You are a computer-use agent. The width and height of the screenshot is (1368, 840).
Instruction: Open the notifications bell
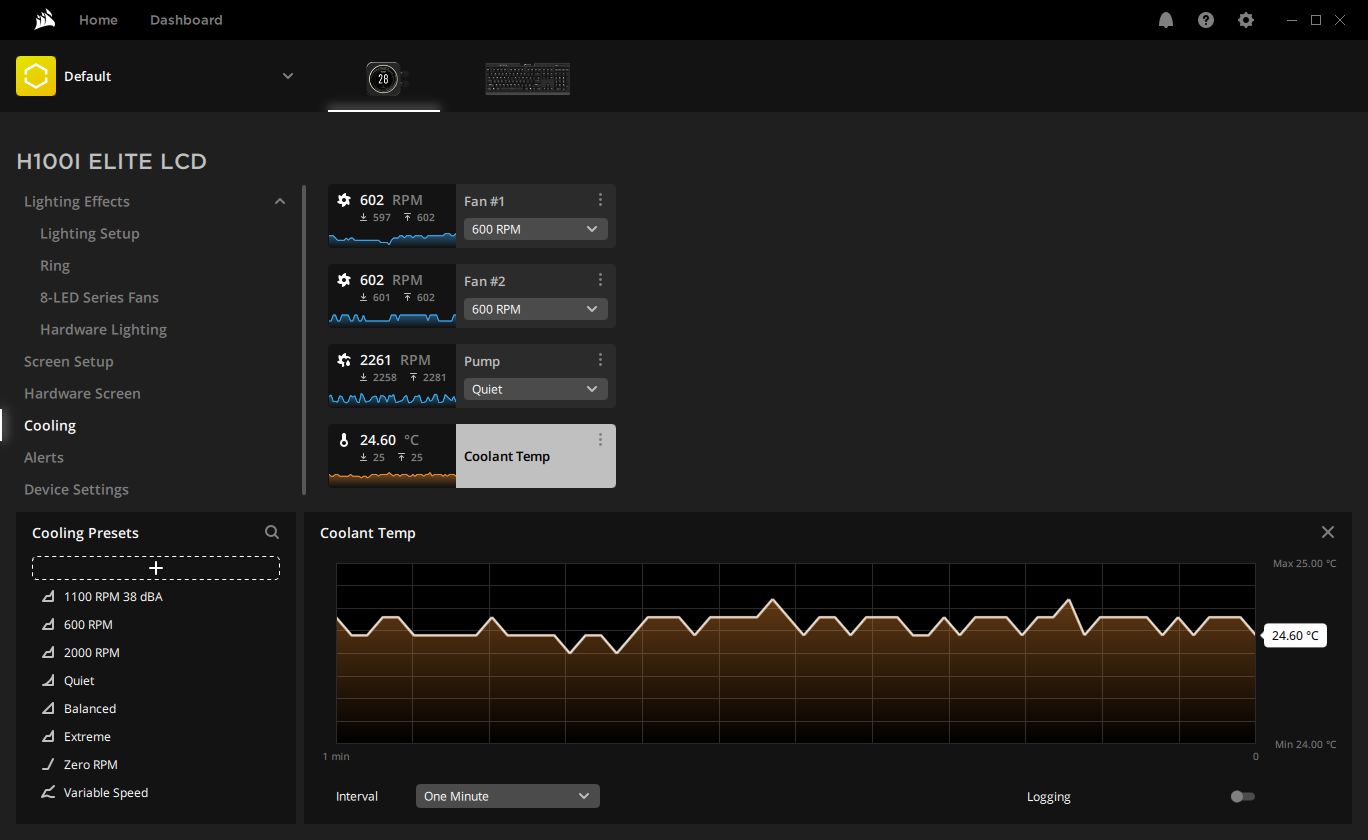tap(1166, 20)
